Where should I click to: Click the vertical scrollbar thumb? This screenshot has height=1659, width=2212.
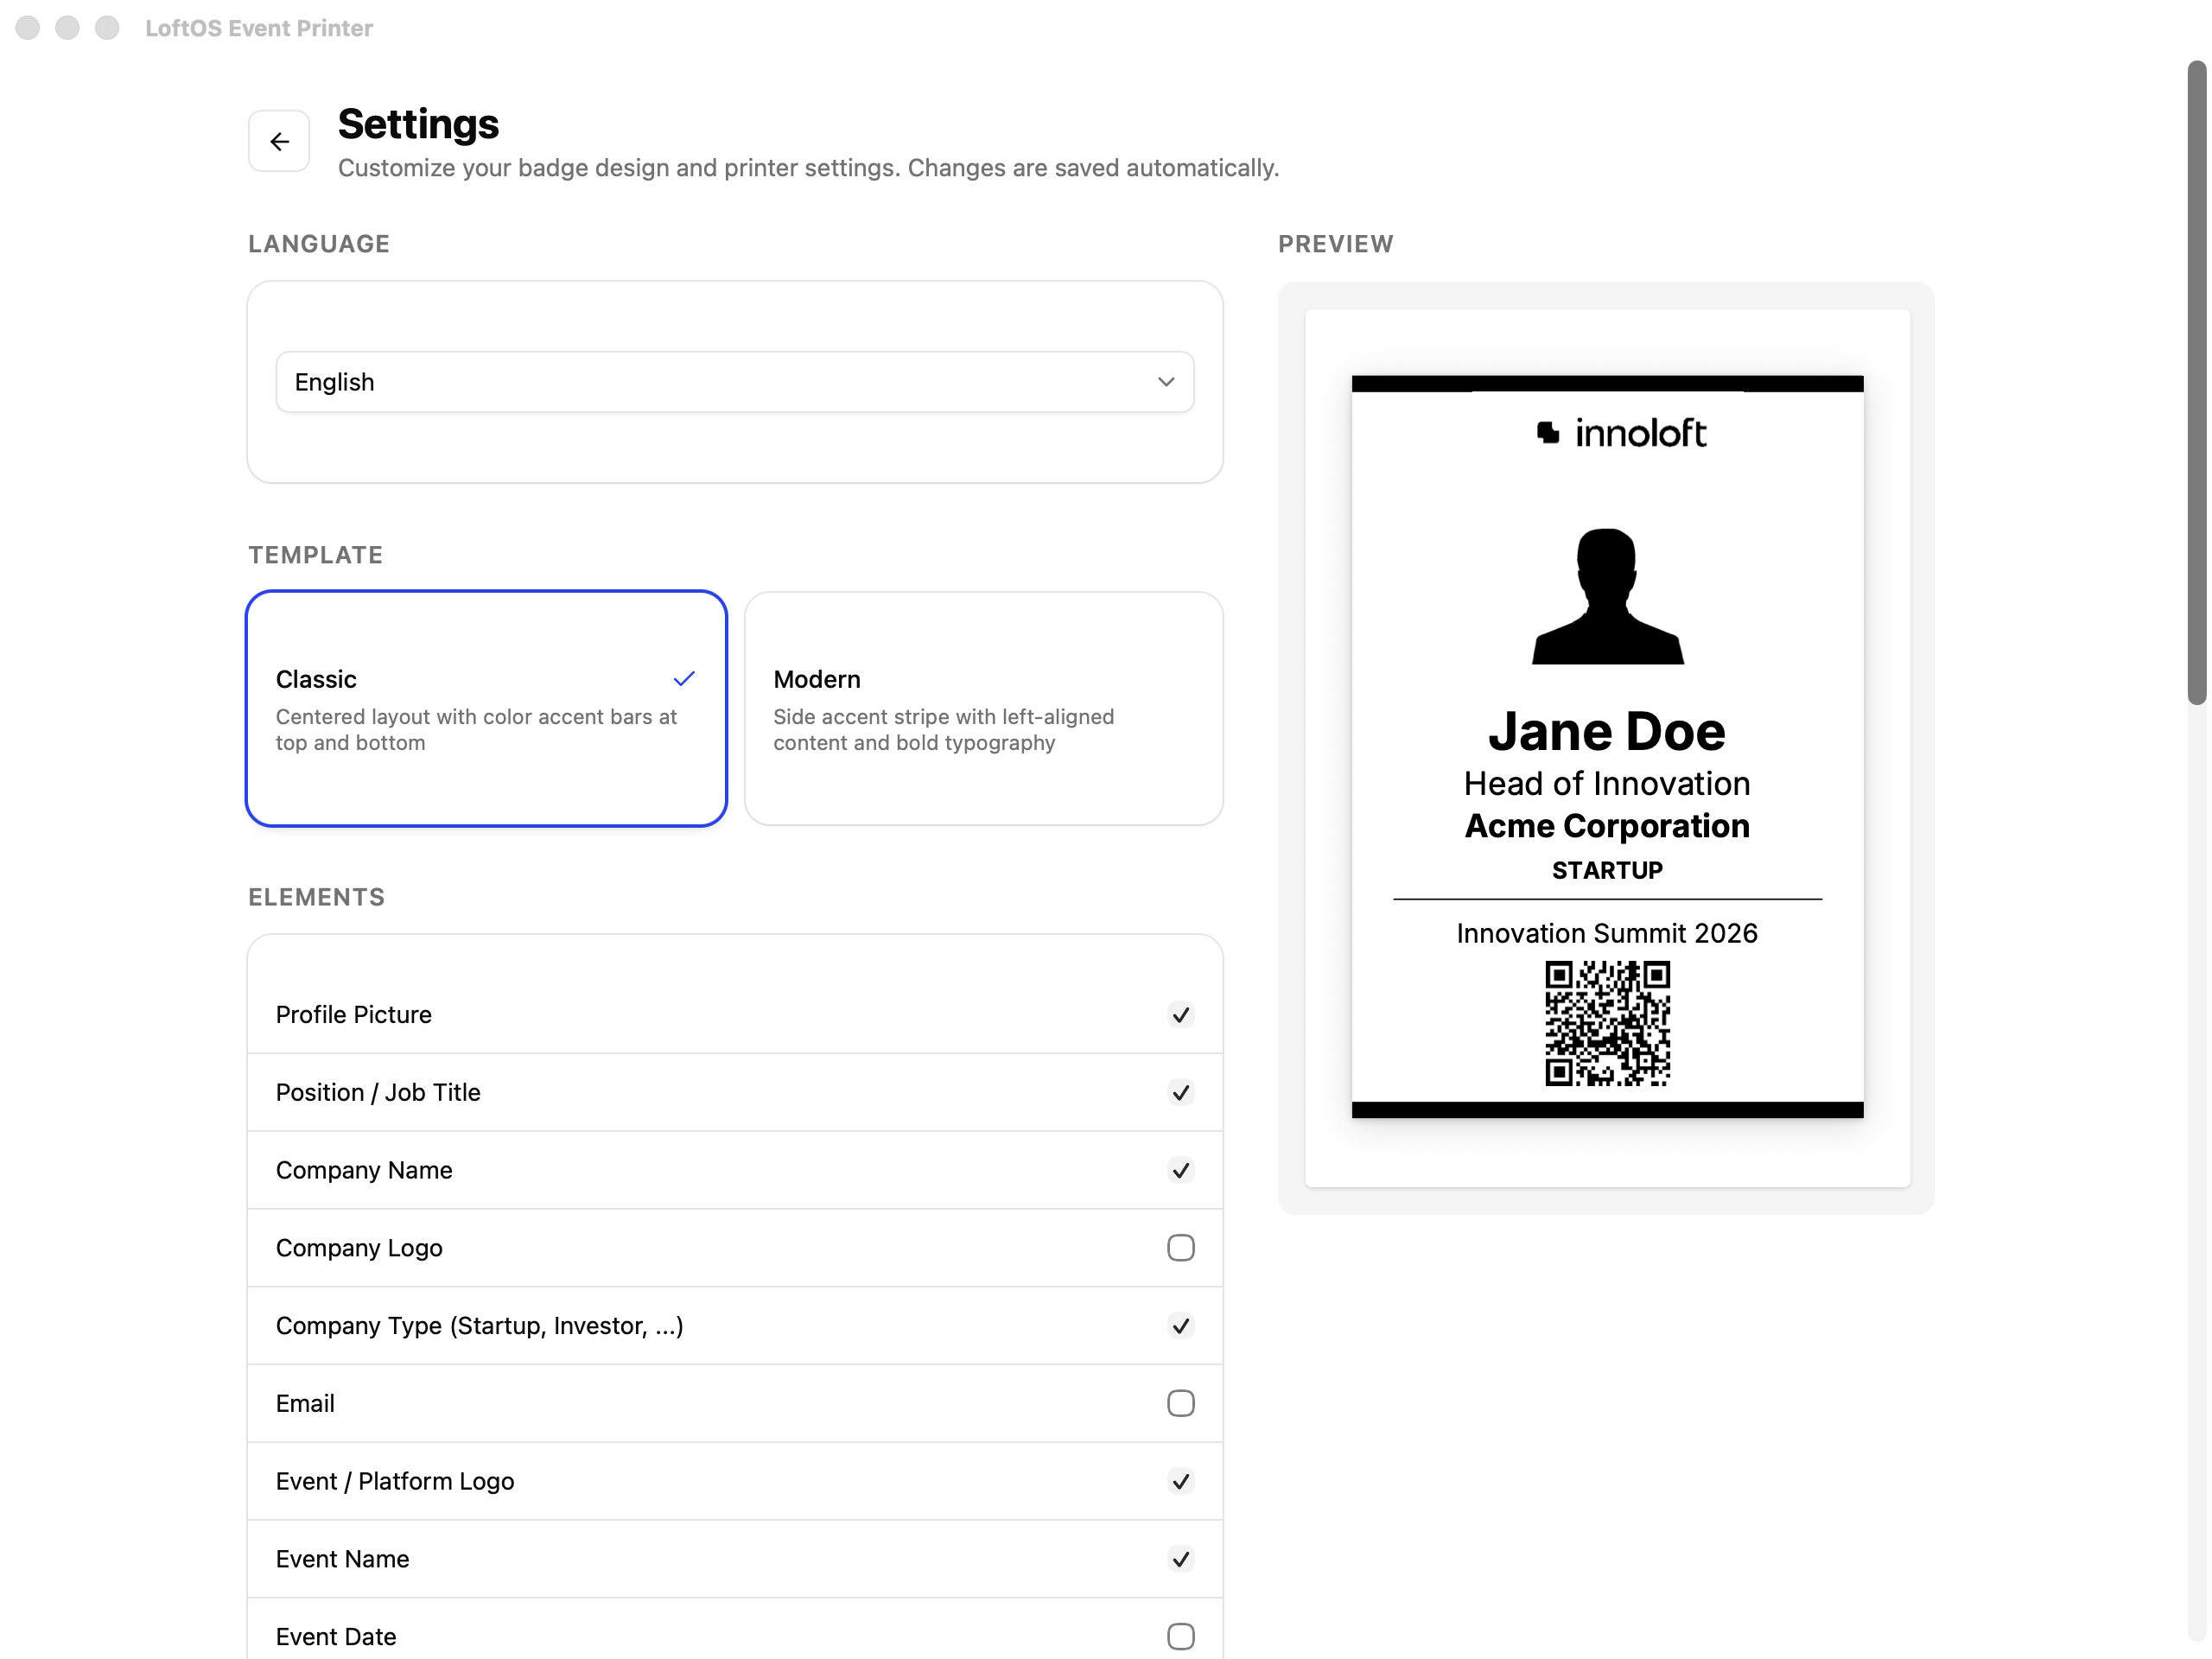(x=2196, y=383)
